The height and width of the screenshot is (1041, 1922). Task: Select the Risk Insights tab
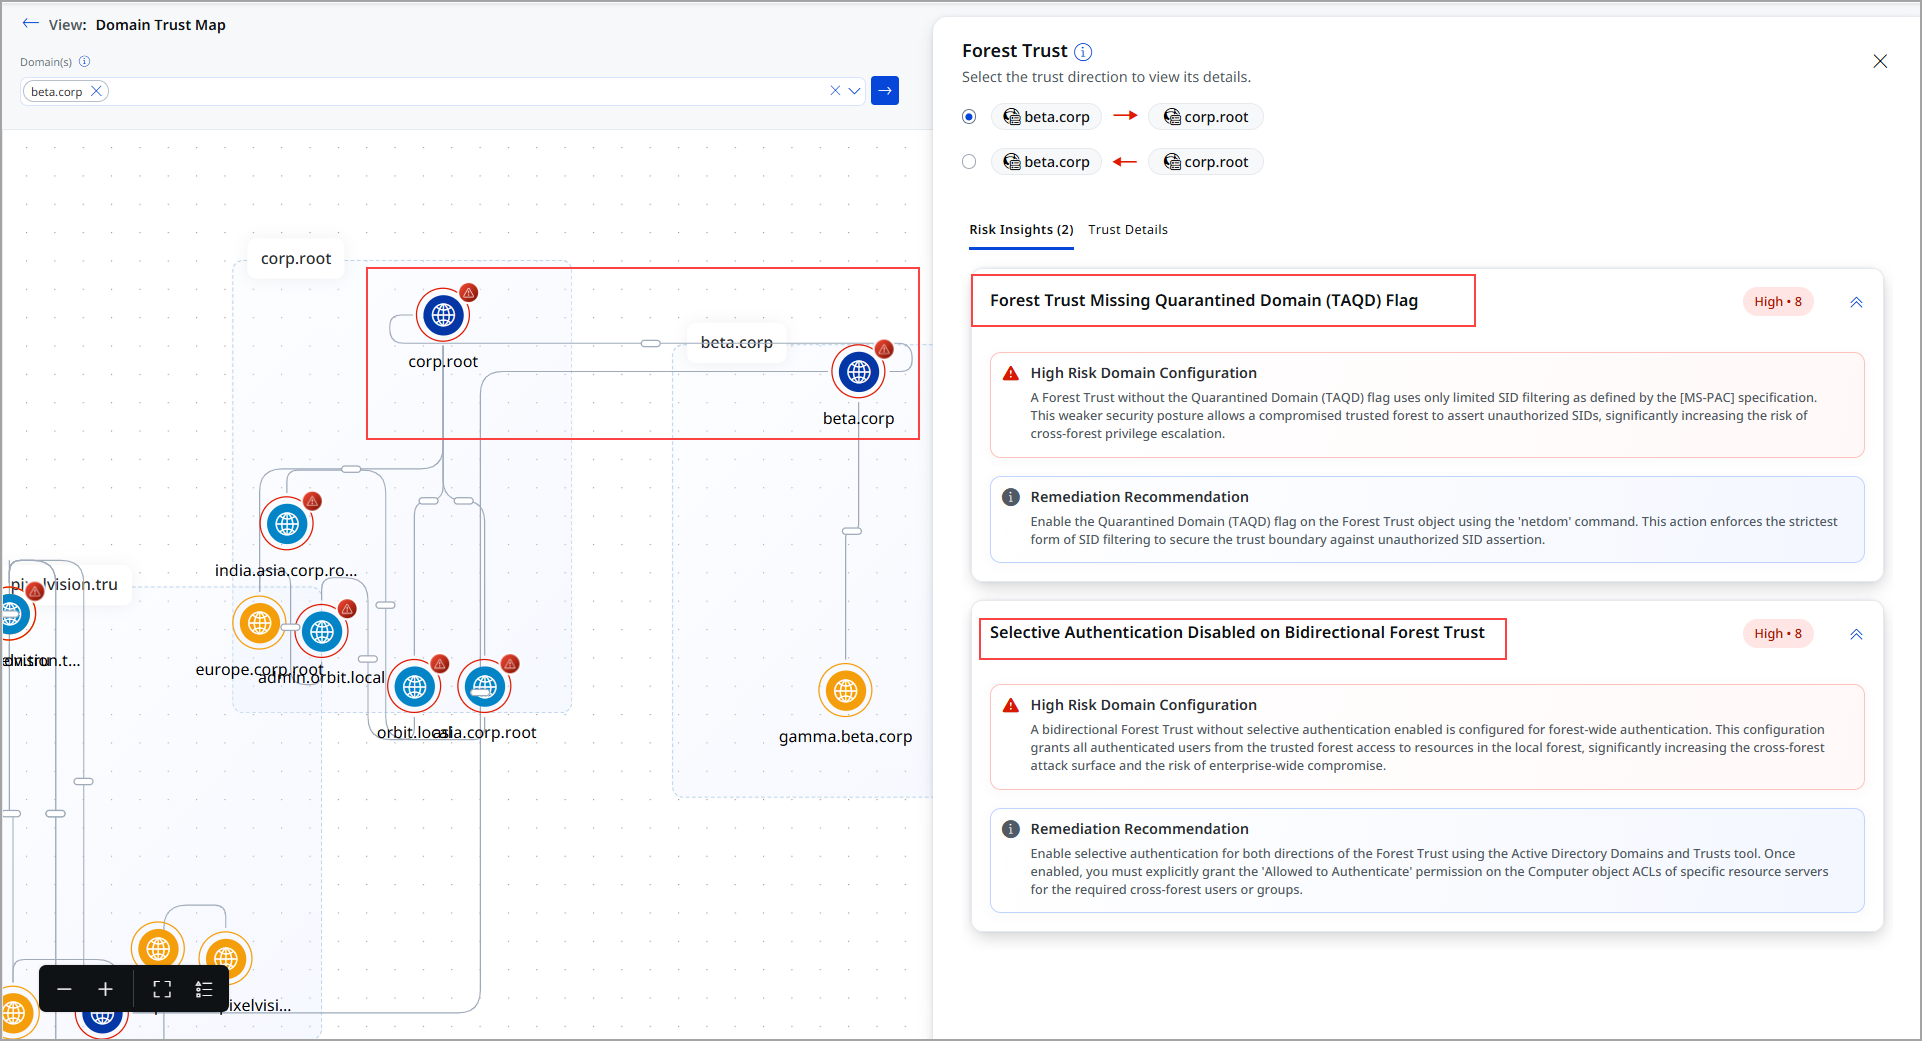(1020, 229)
